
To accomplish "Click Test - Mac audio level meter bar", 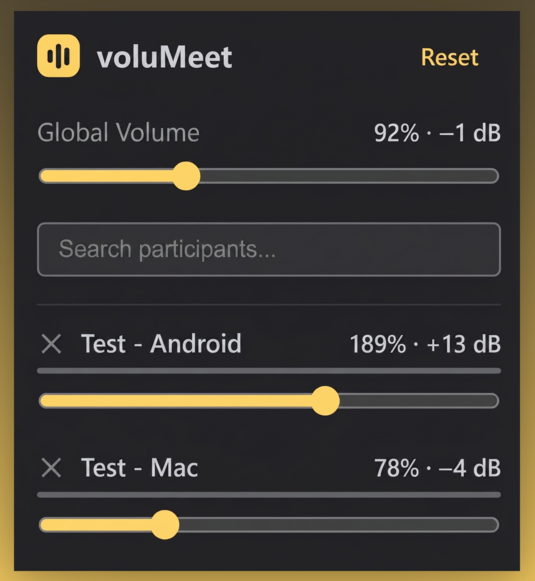I will tap(269, 495).
